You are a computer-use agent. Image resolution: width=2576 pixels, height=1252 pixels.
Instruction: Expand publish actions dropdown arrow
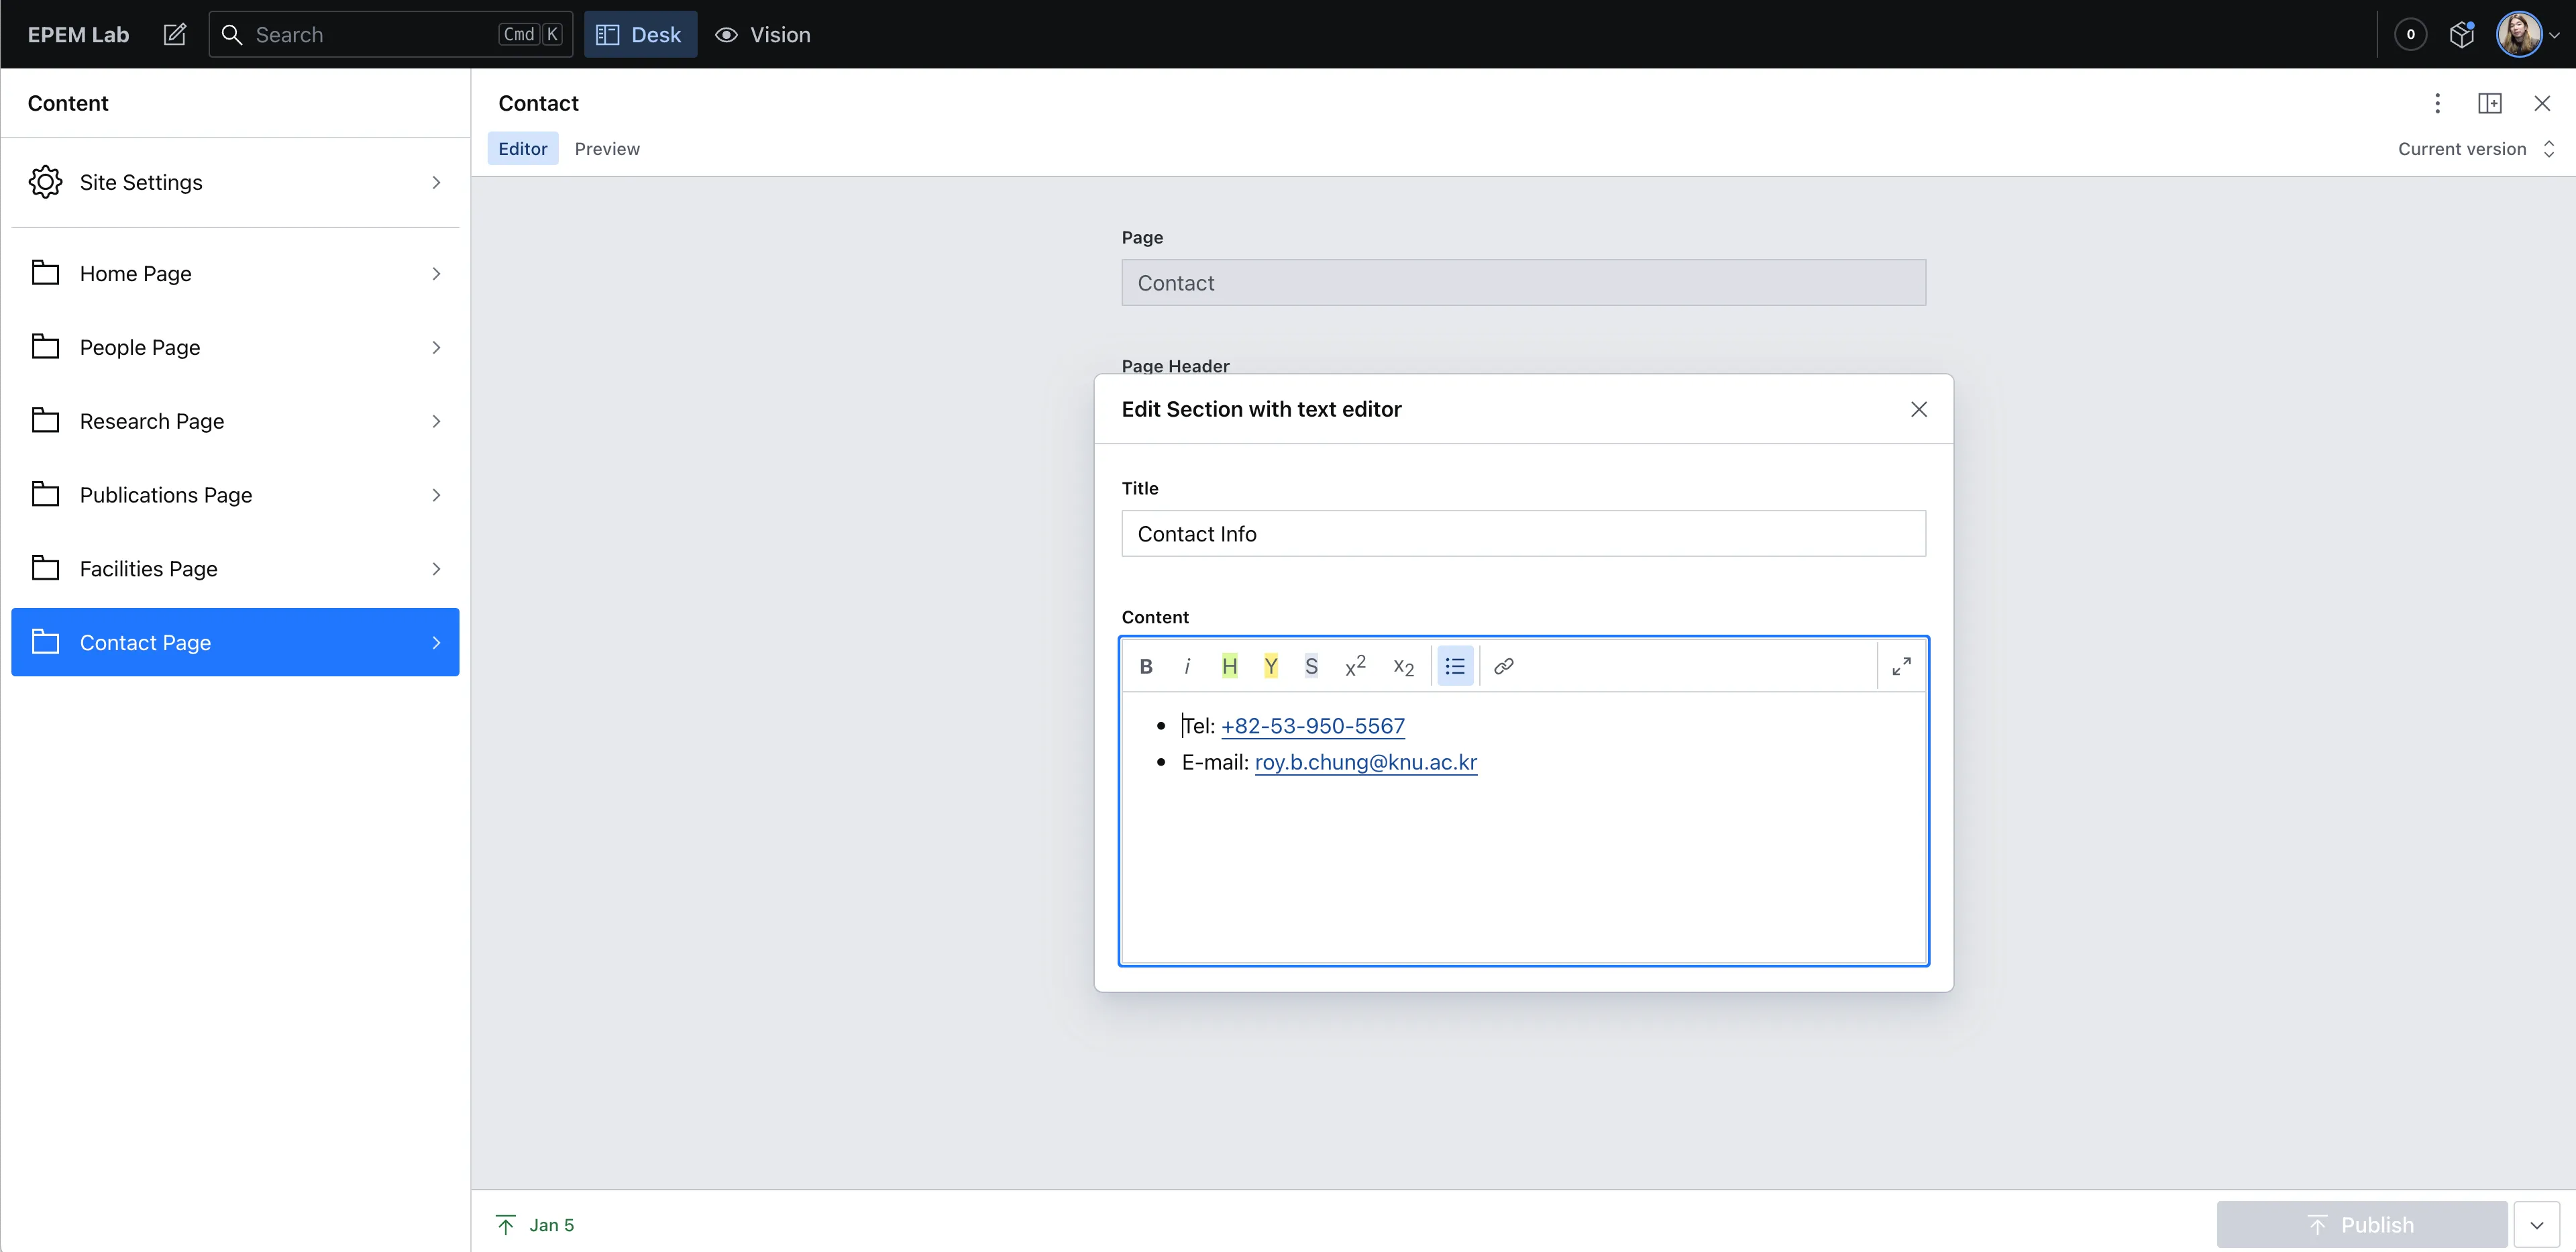pos(2536,1225)
